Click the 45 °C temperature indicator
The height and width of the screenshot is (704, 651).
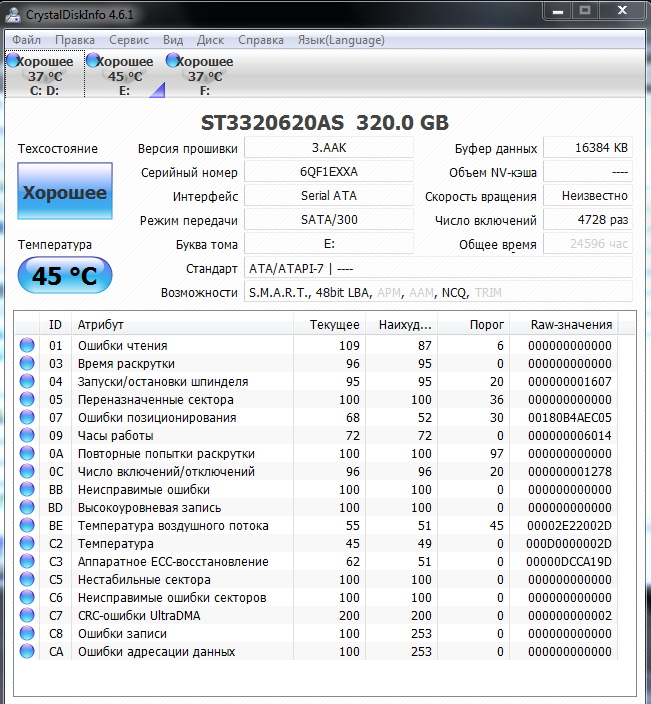[65, 276]
